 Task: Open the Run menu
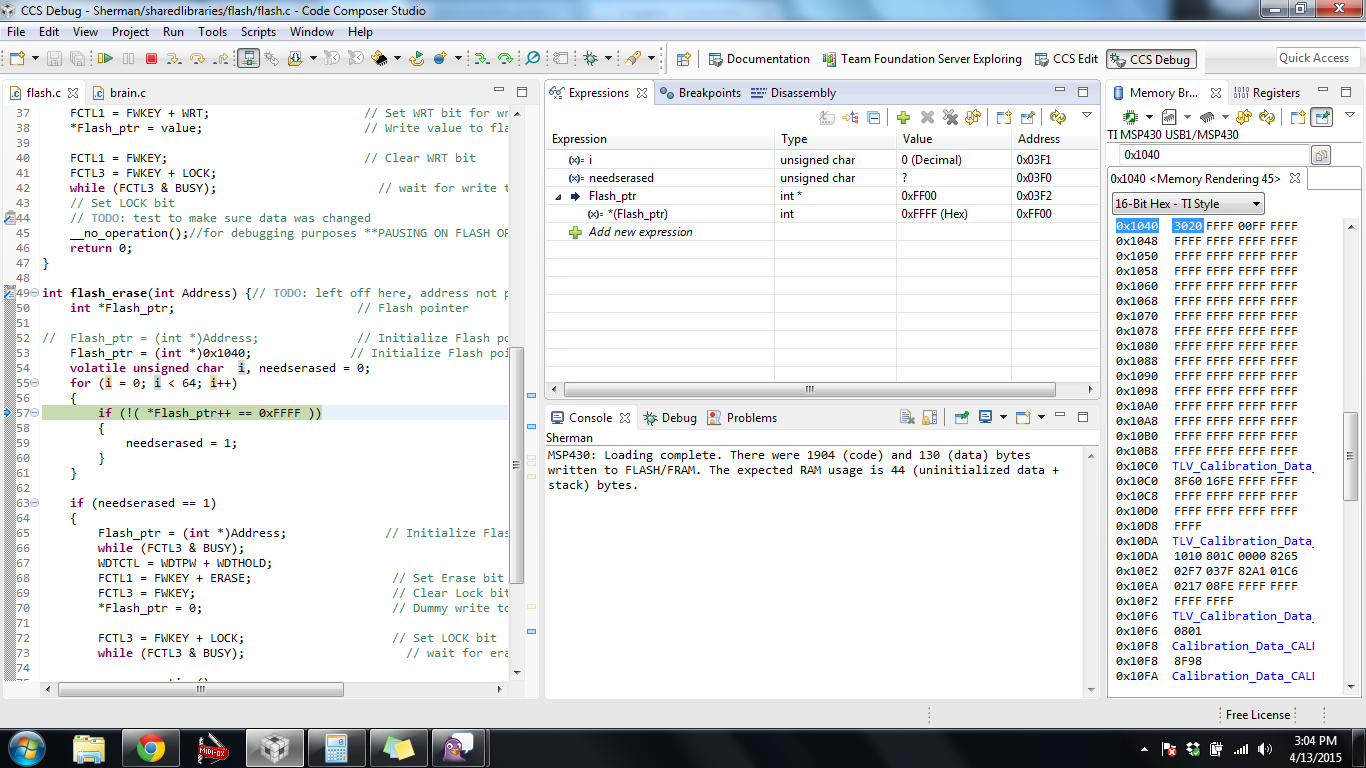173,32
